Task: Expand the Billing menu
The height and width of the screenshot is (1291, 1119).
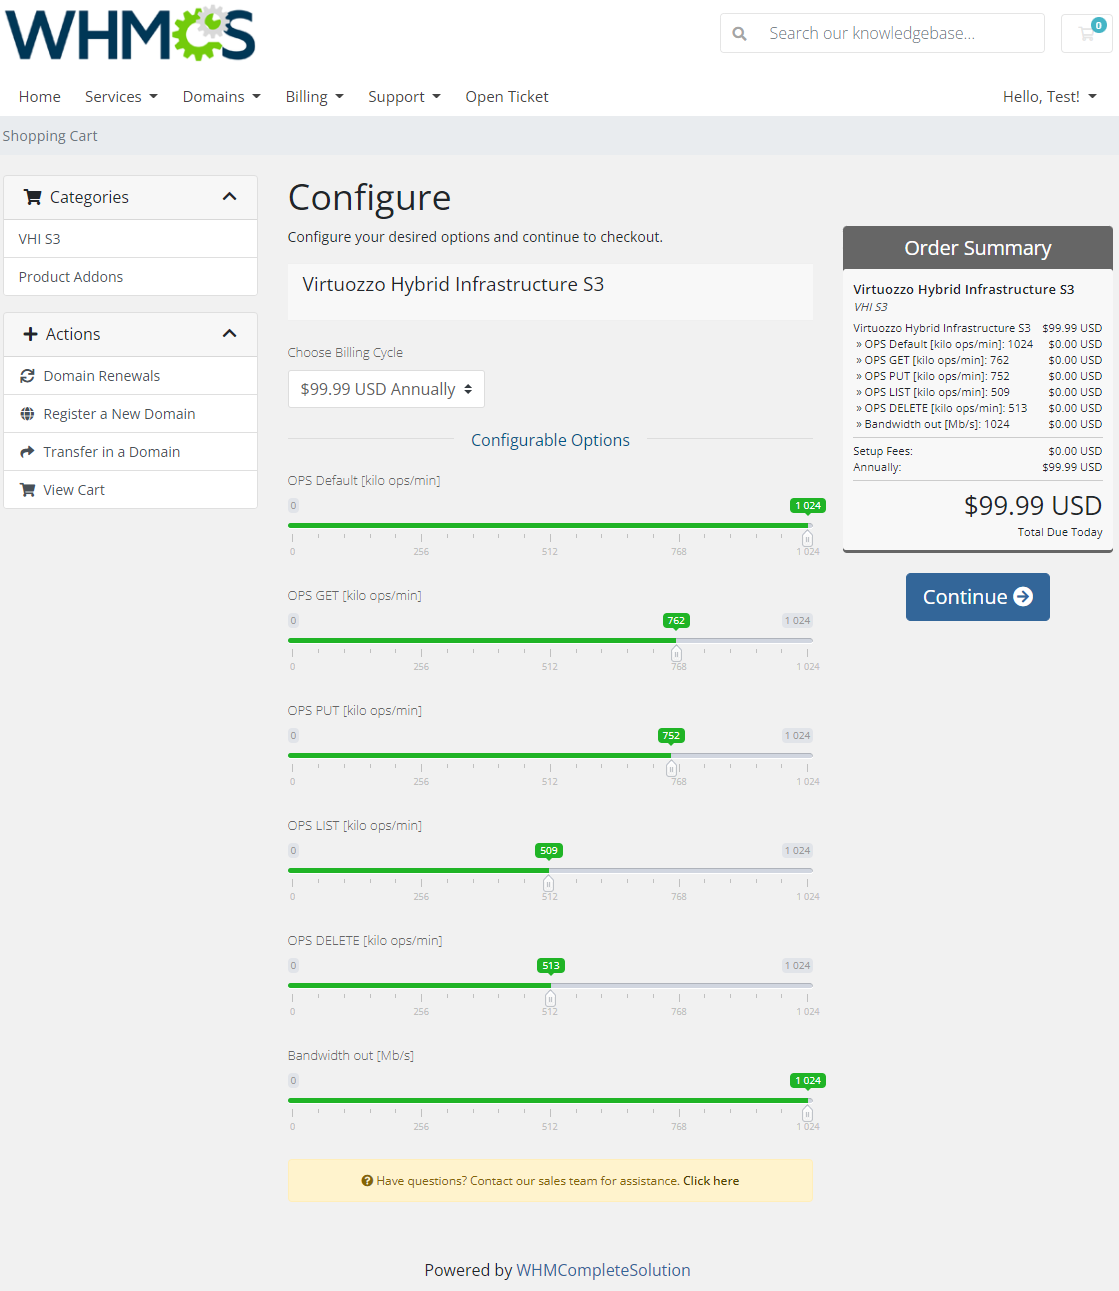Action: click(x=314, y=97)
